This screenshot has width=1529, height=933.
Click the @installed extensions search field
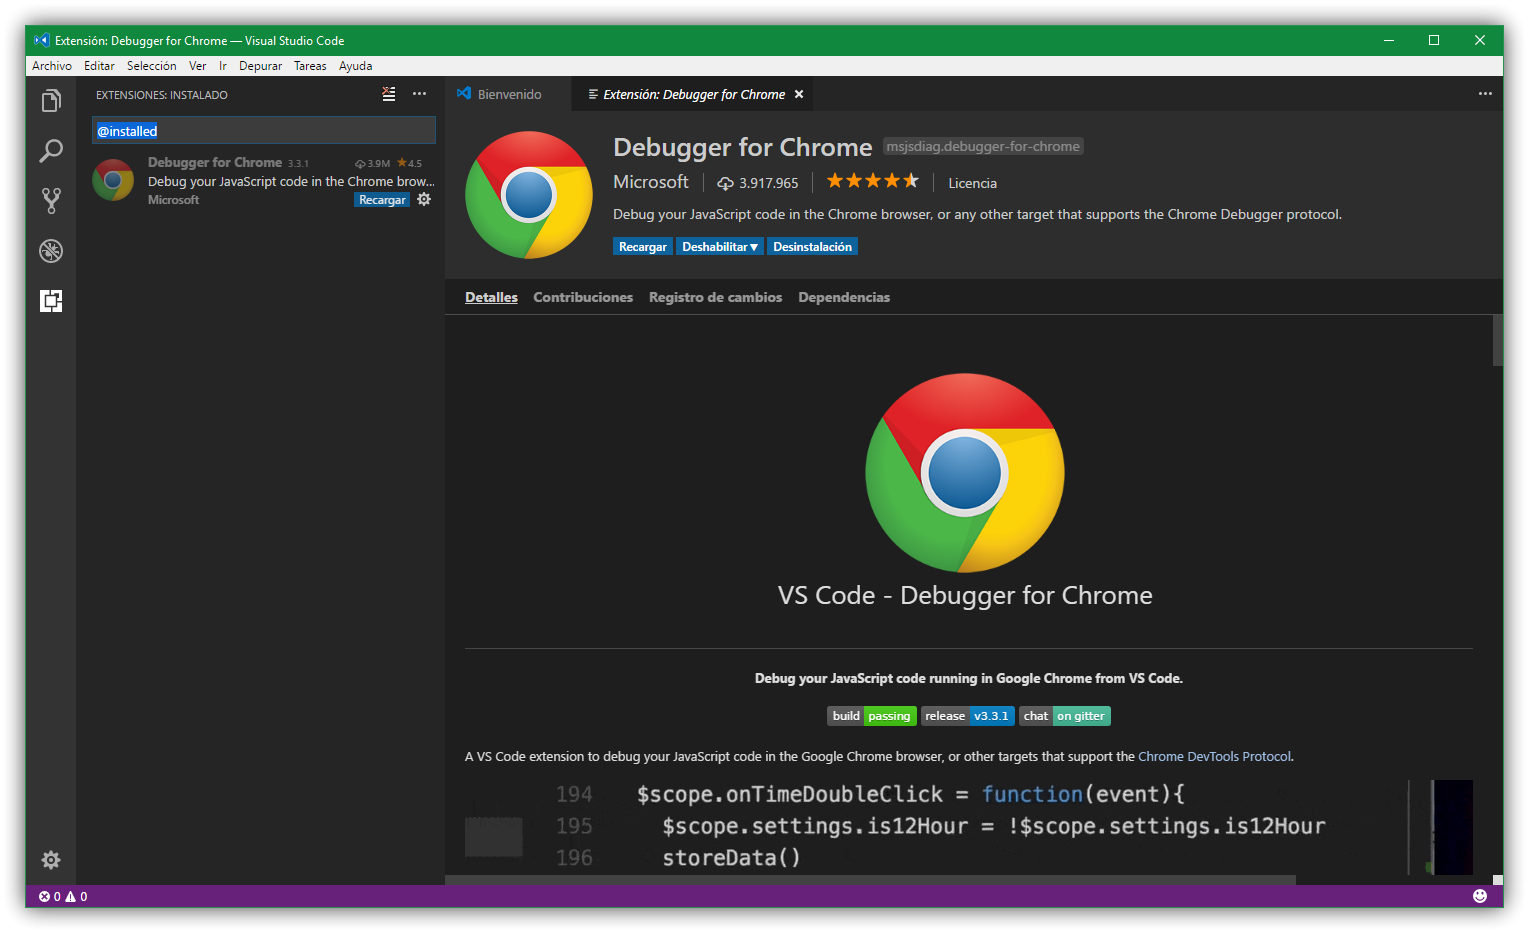tap(264, 131)
